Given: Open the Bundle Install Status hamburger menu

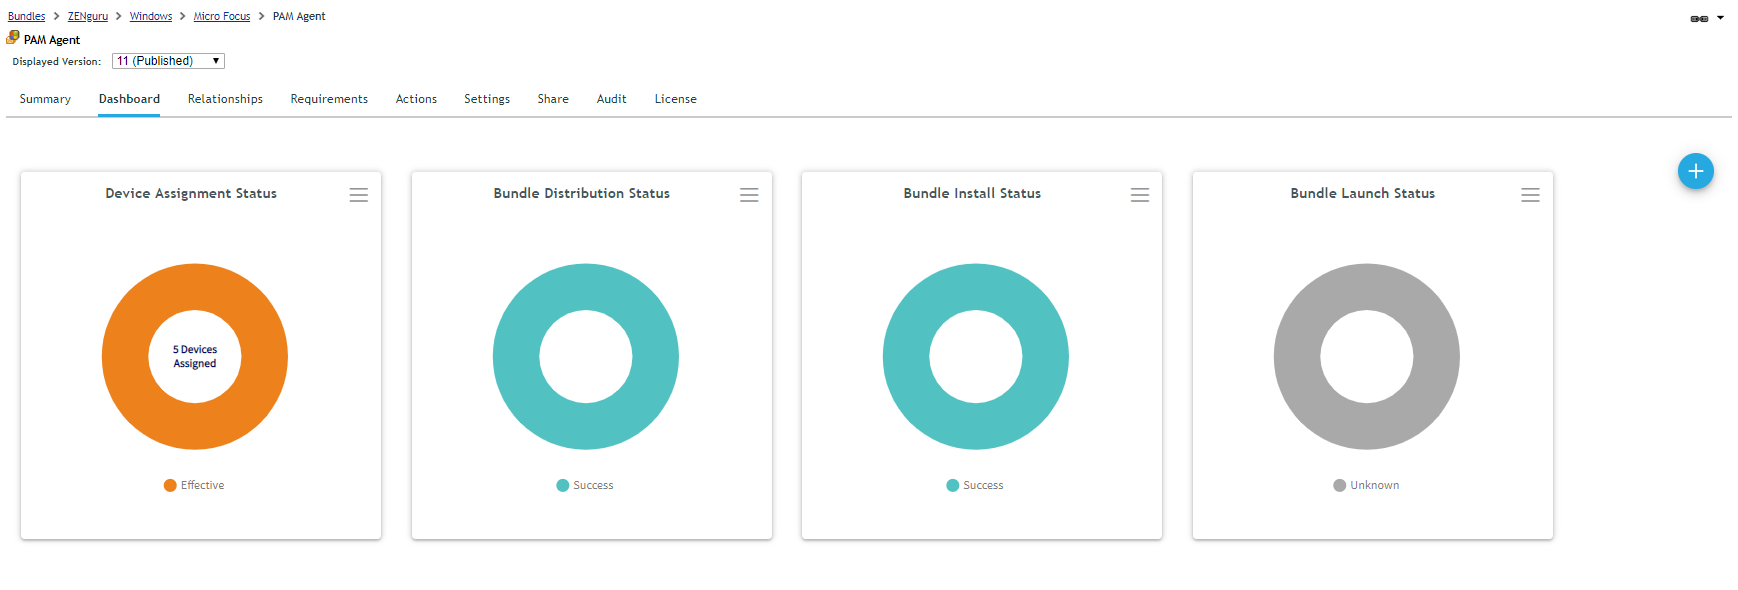Looking at the screenshot, I should (1140, 195).
